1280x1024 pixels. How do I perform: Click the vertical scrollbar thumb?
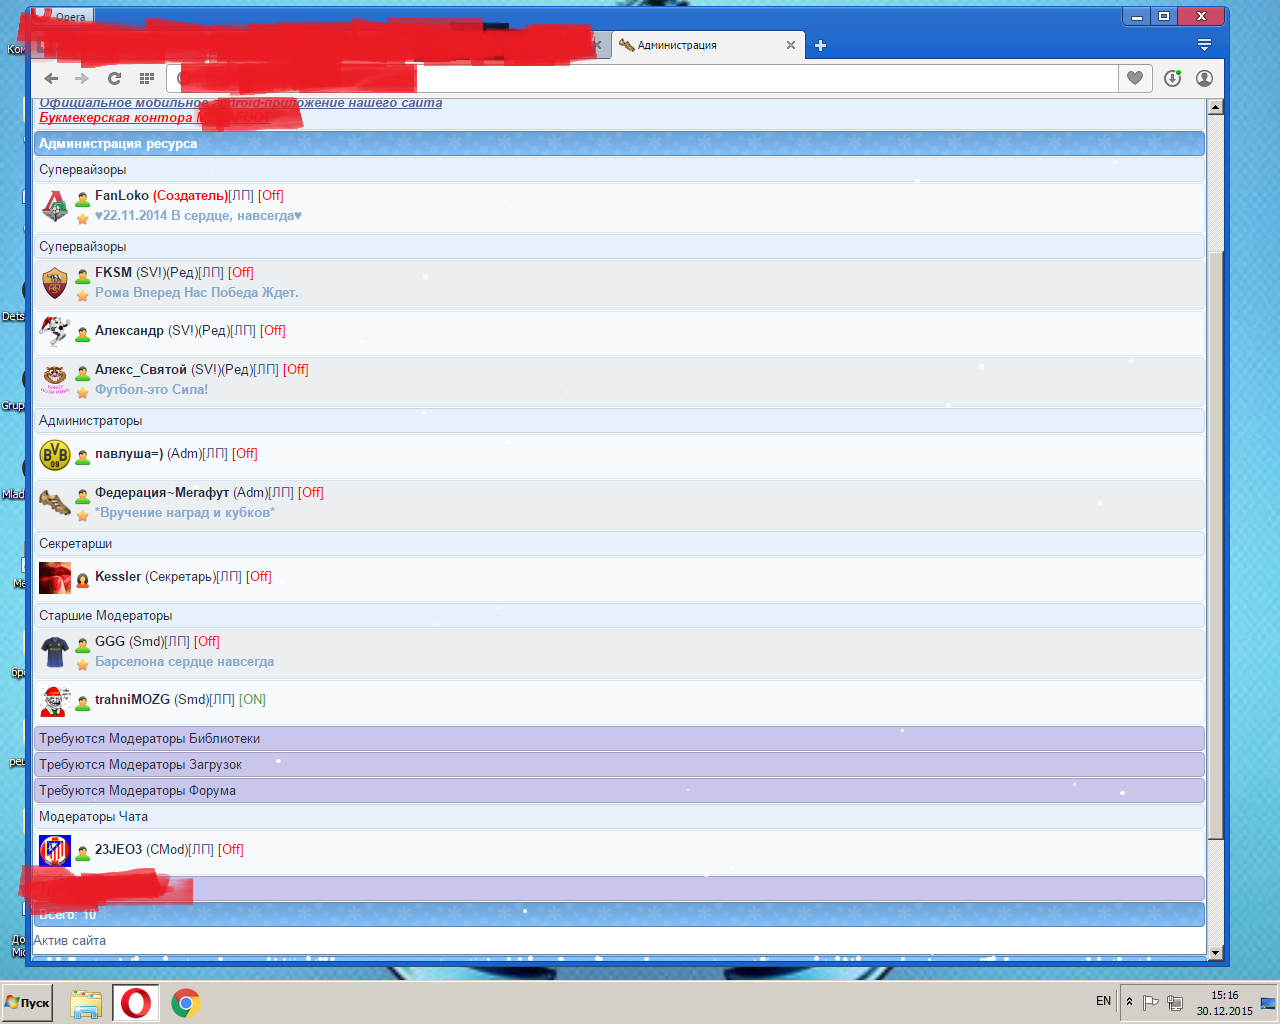[1216, 545]
